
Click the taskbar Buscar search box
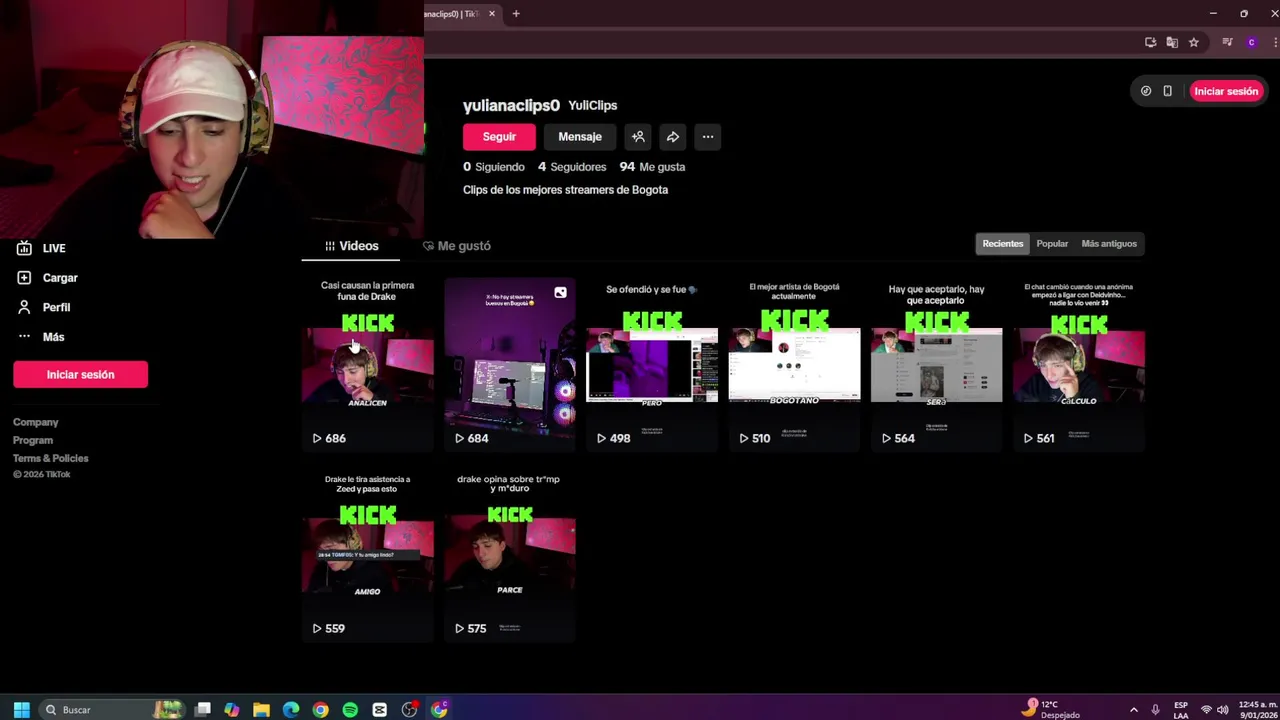point(112,709)
